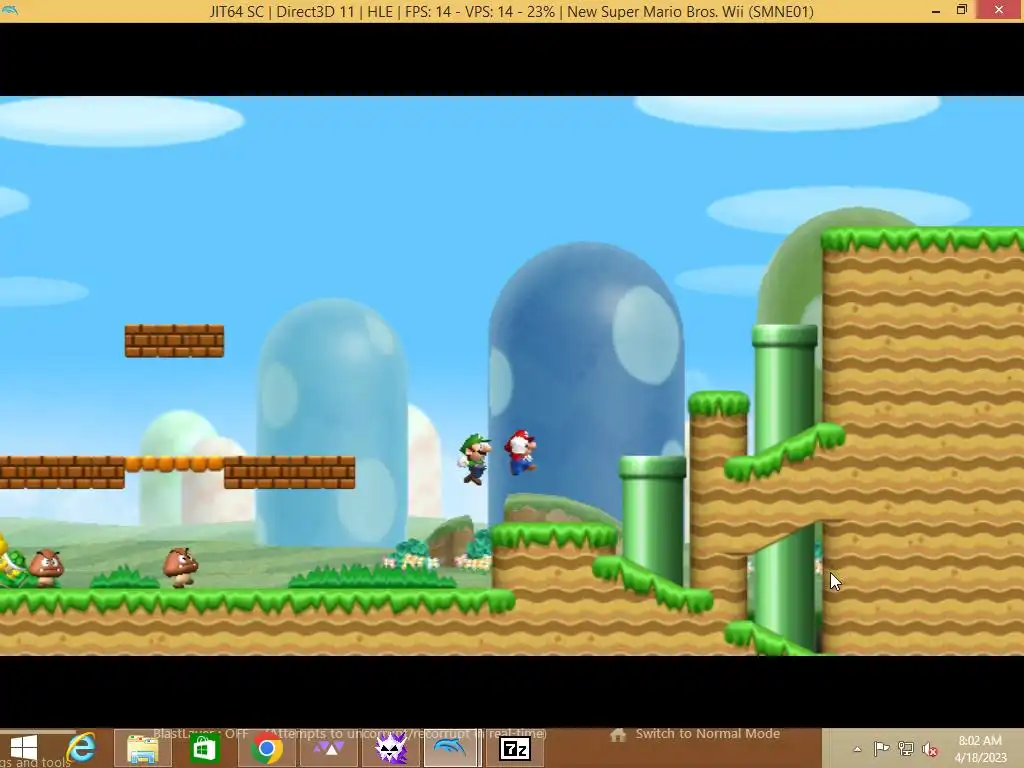Close the New Super Mario Bros. Wii window

[999, 10]
